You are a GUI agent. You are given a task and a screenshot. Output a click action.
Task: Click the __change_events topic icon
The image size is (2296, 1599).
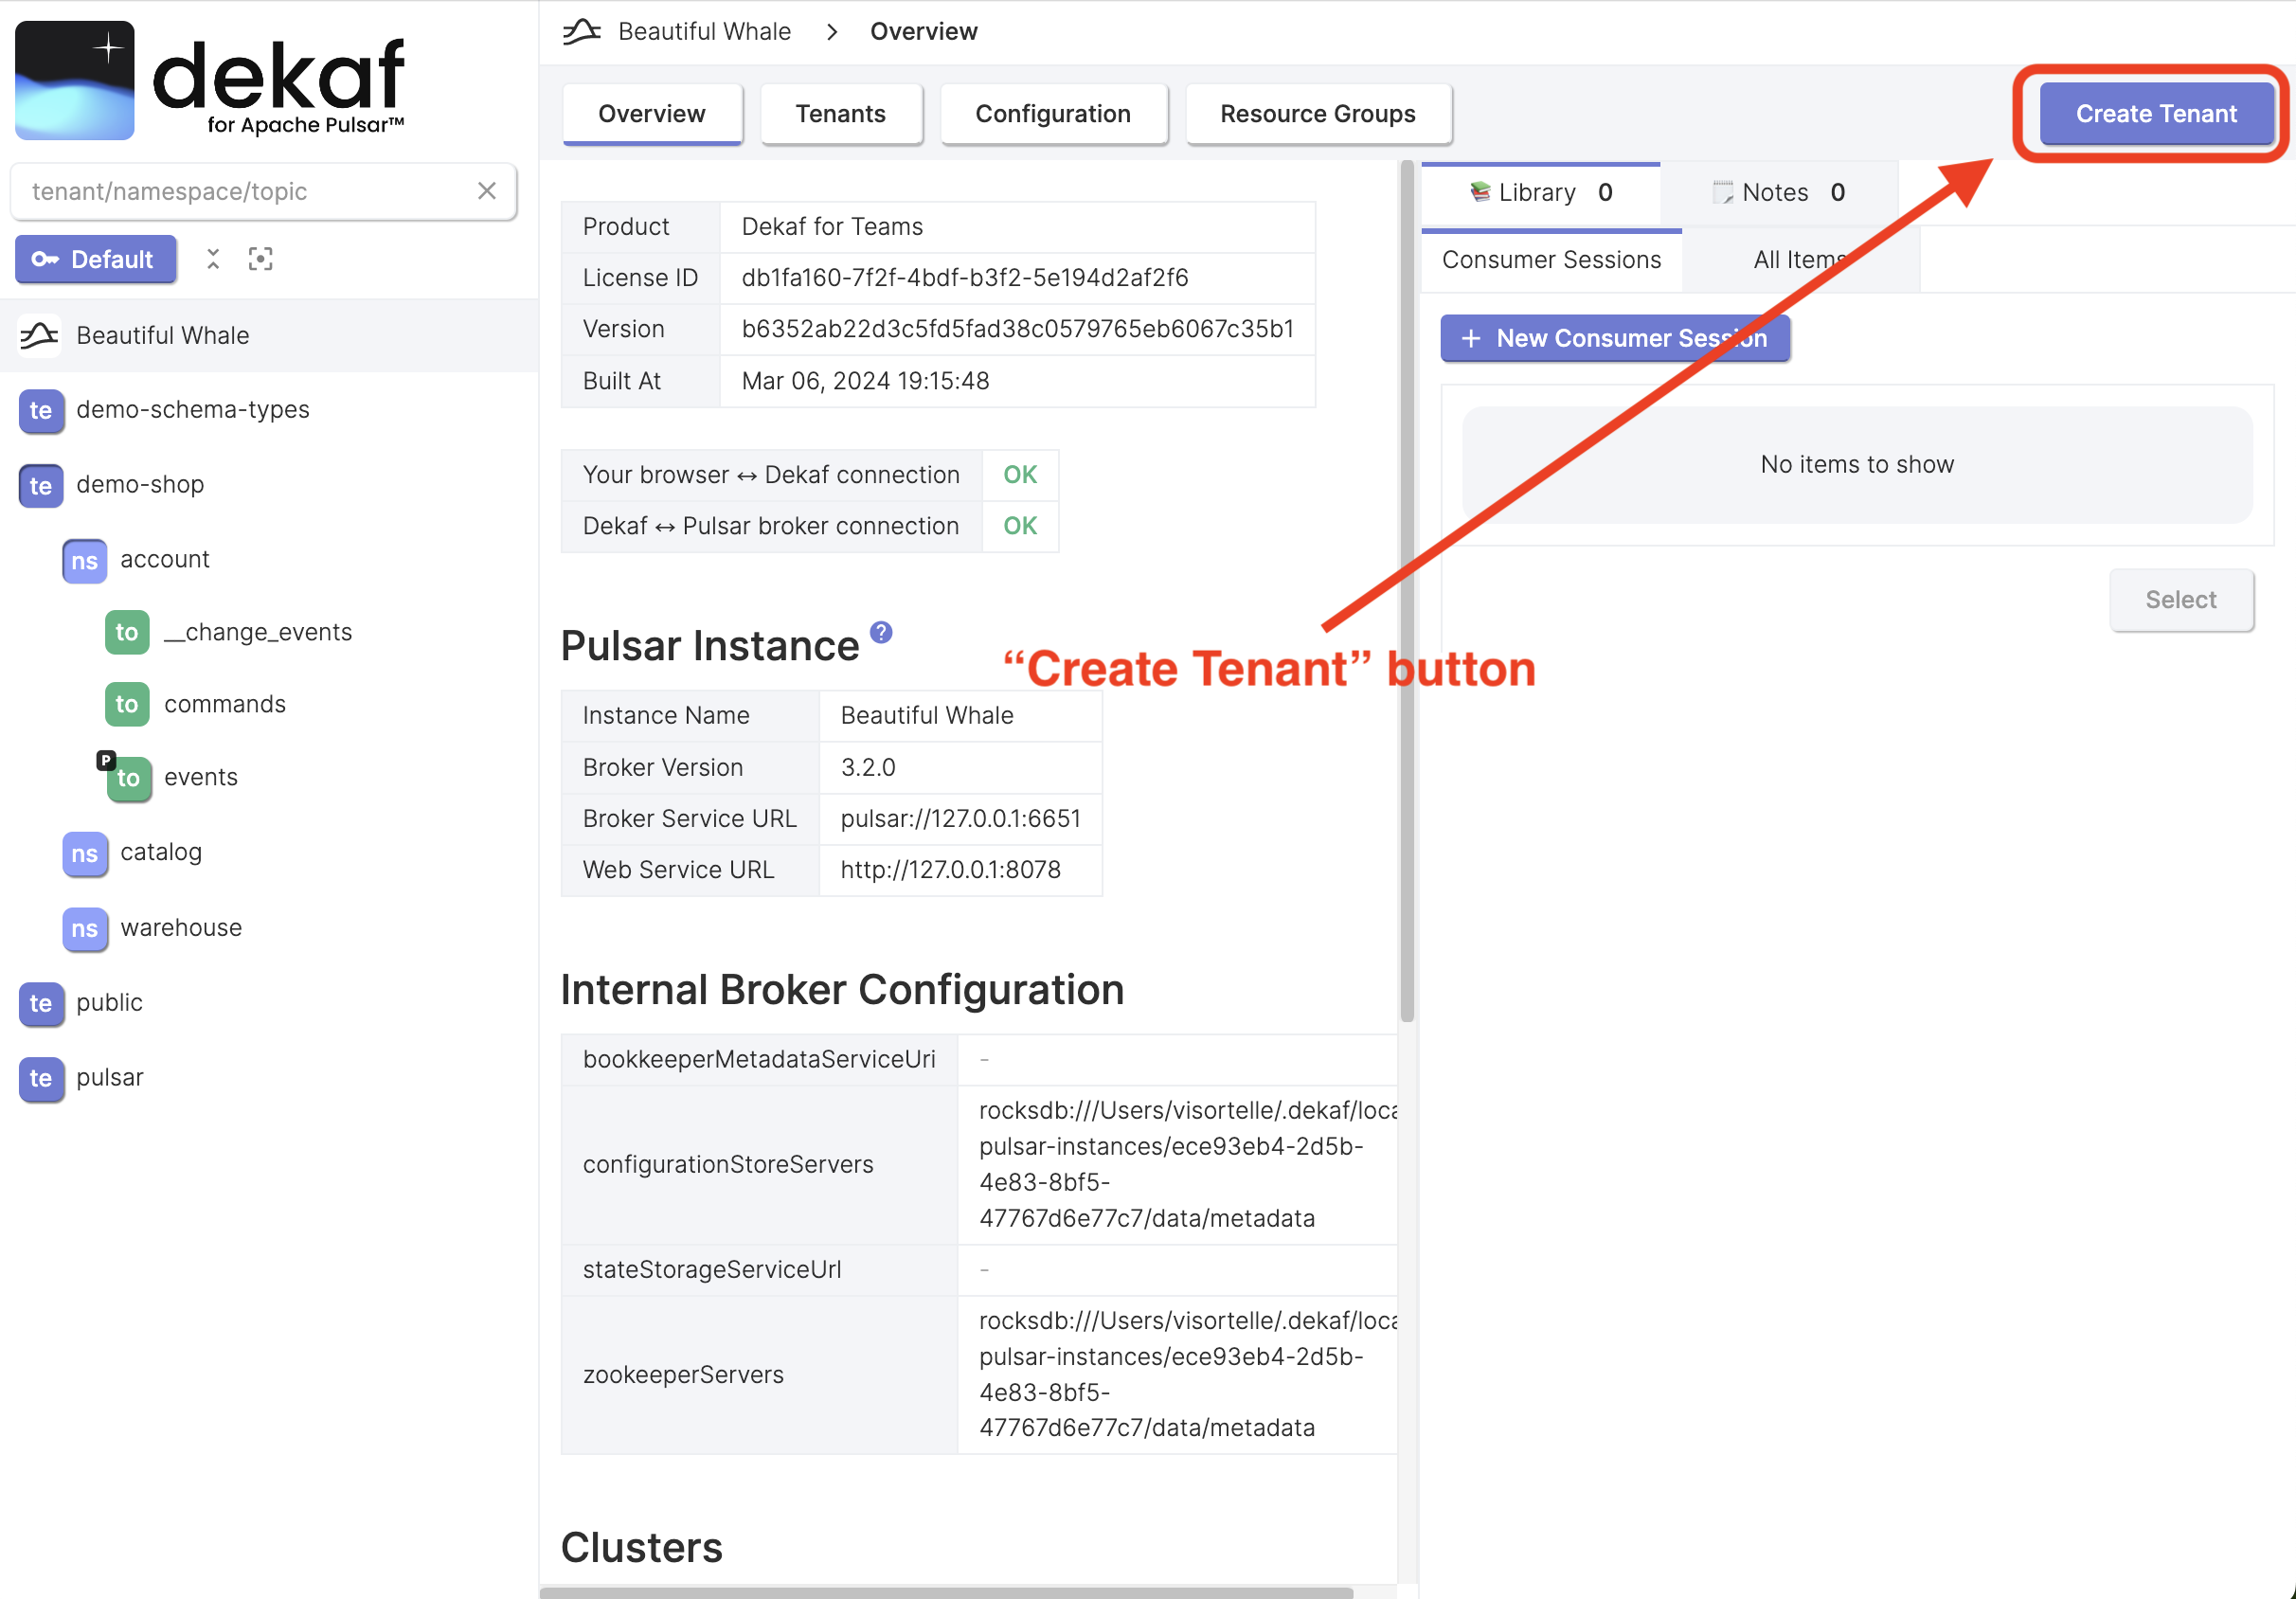pyautogui.click(x=127, y=632)
